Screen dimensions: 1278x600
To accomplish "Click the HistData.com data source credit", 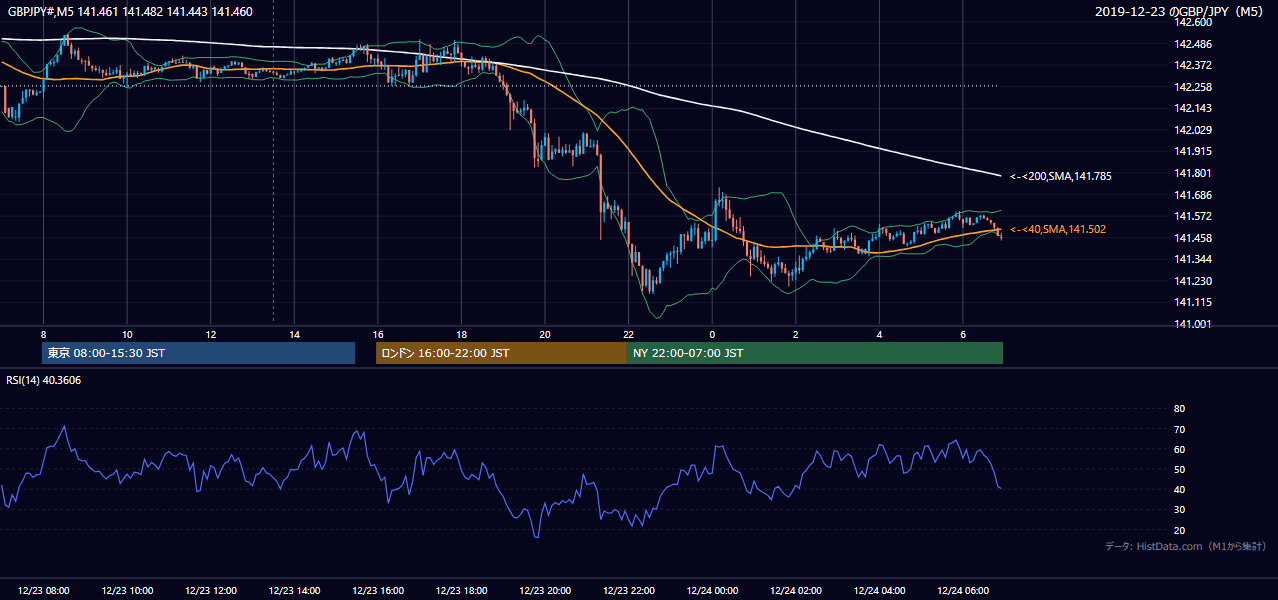I will coord(1186,546).
